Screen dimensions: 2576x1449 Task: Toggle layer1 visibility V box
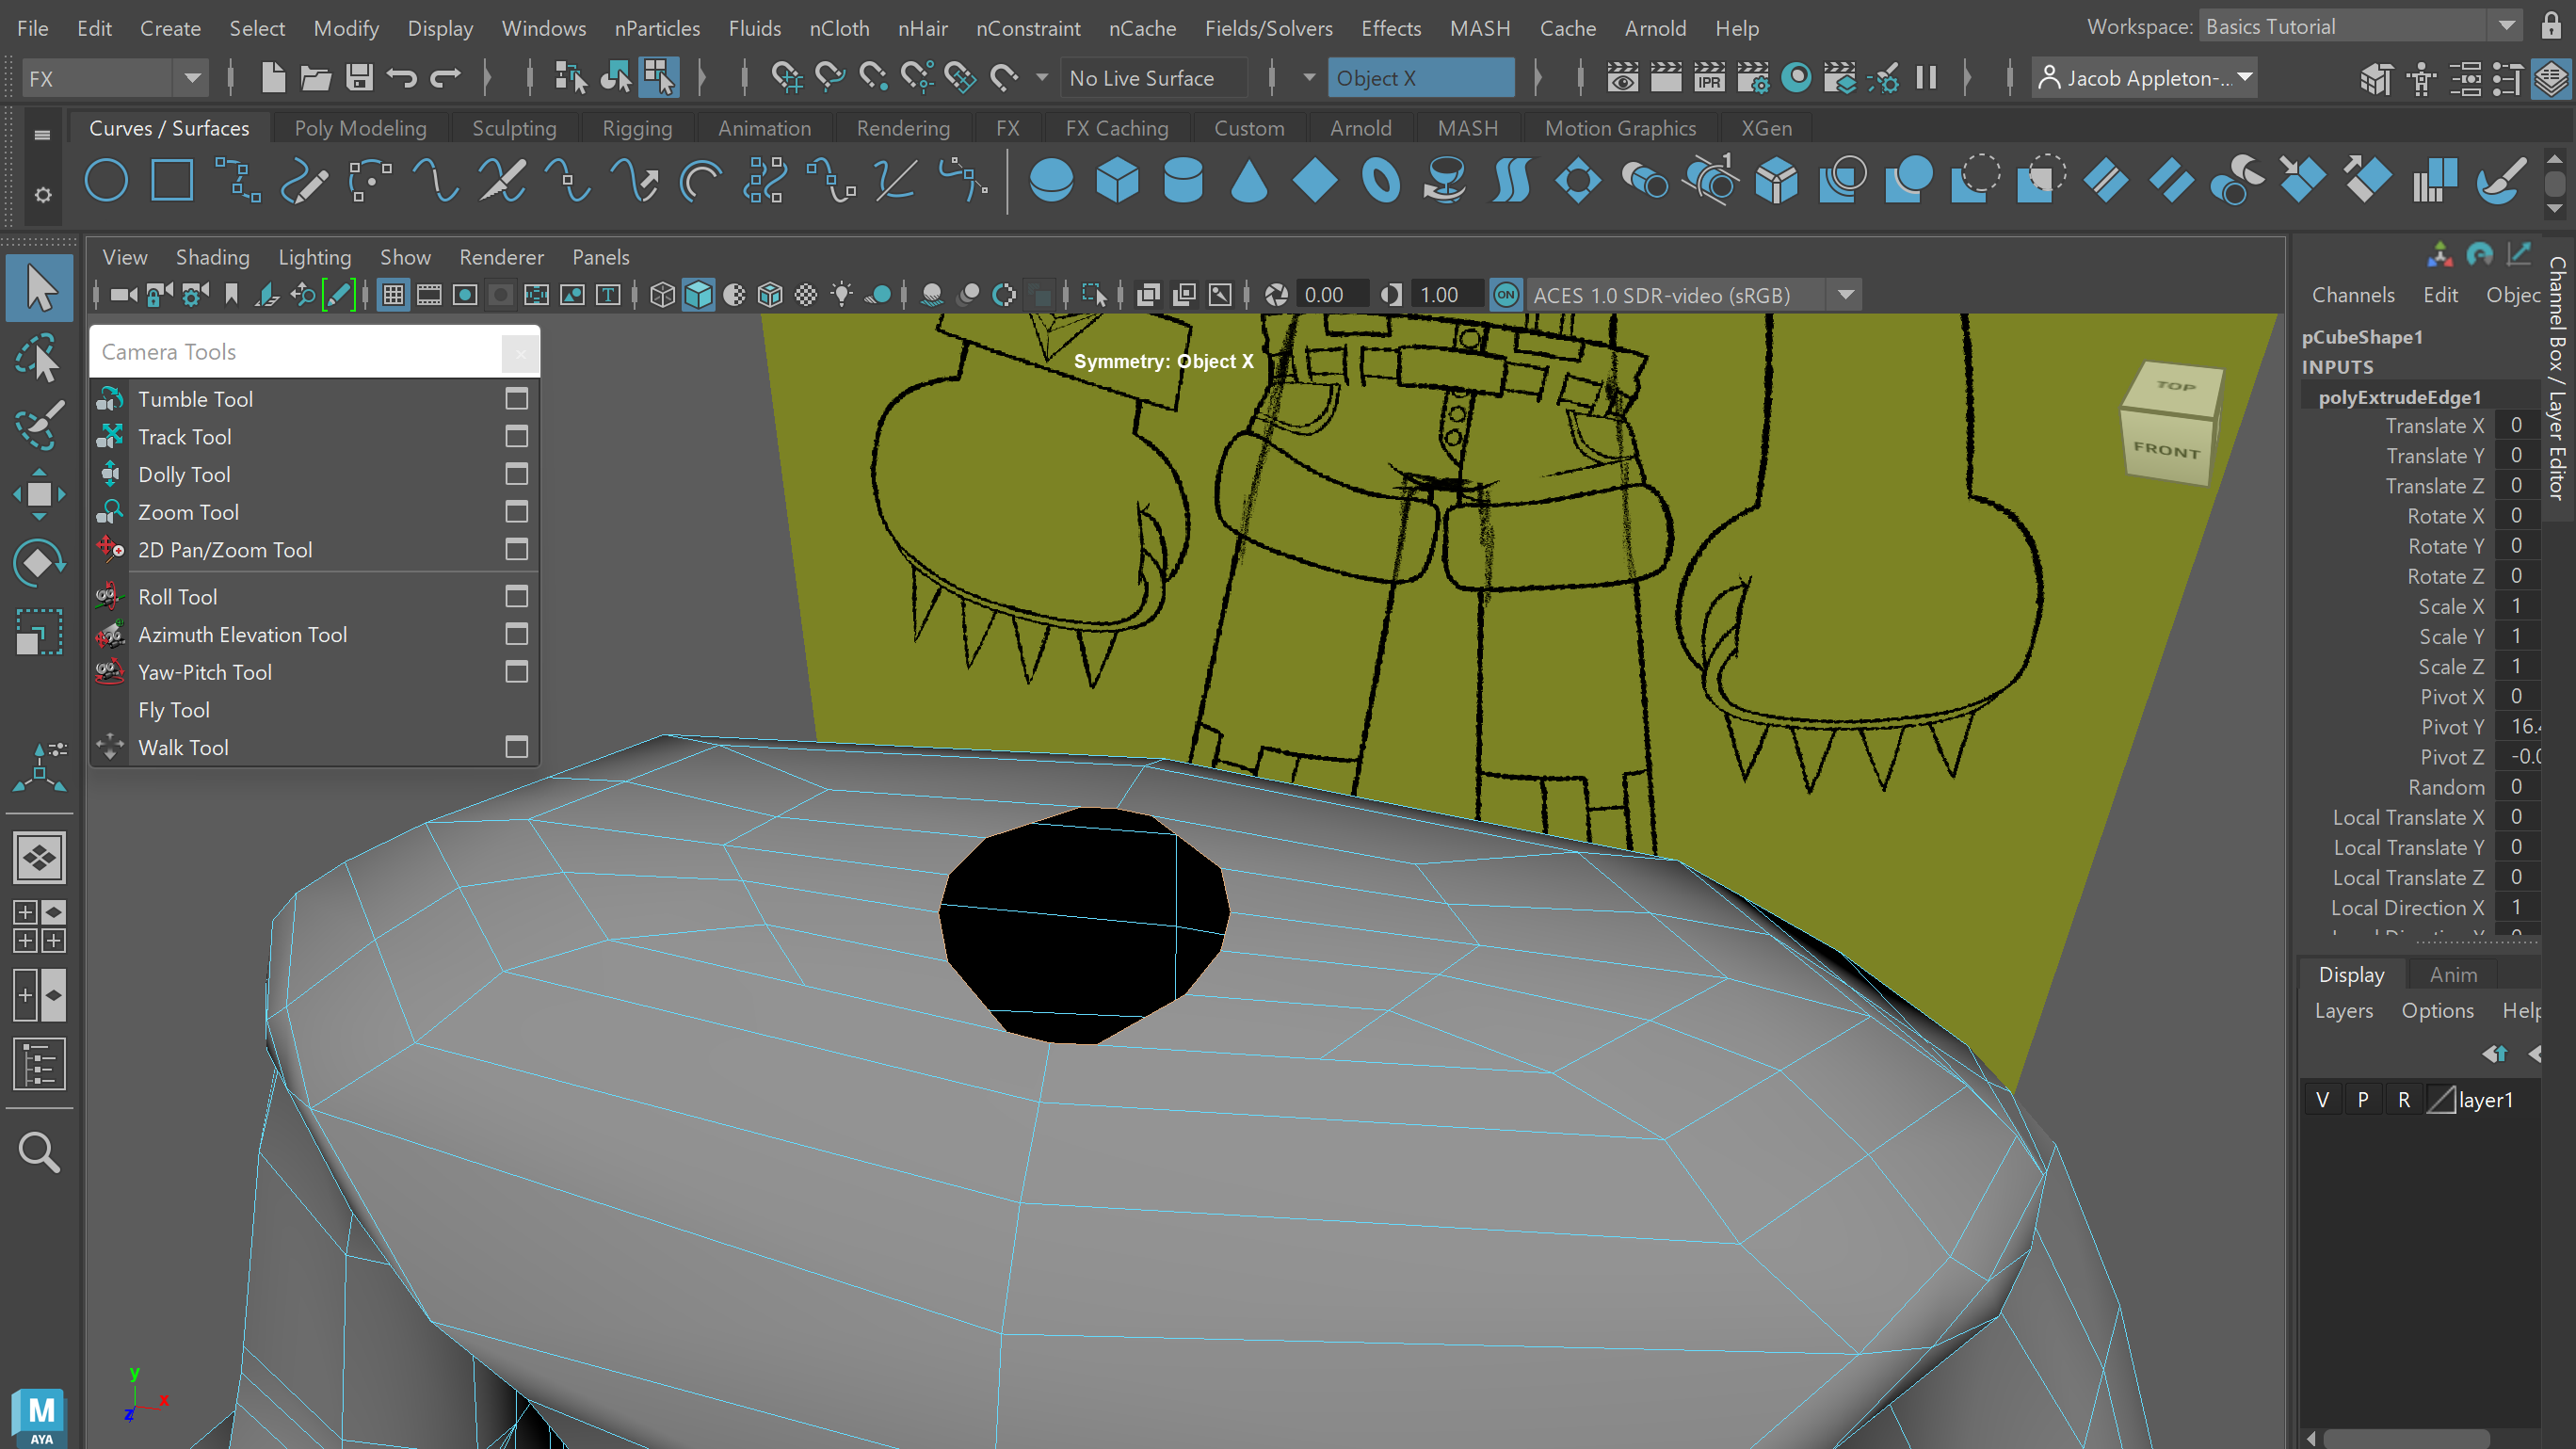[2322, 1100]
